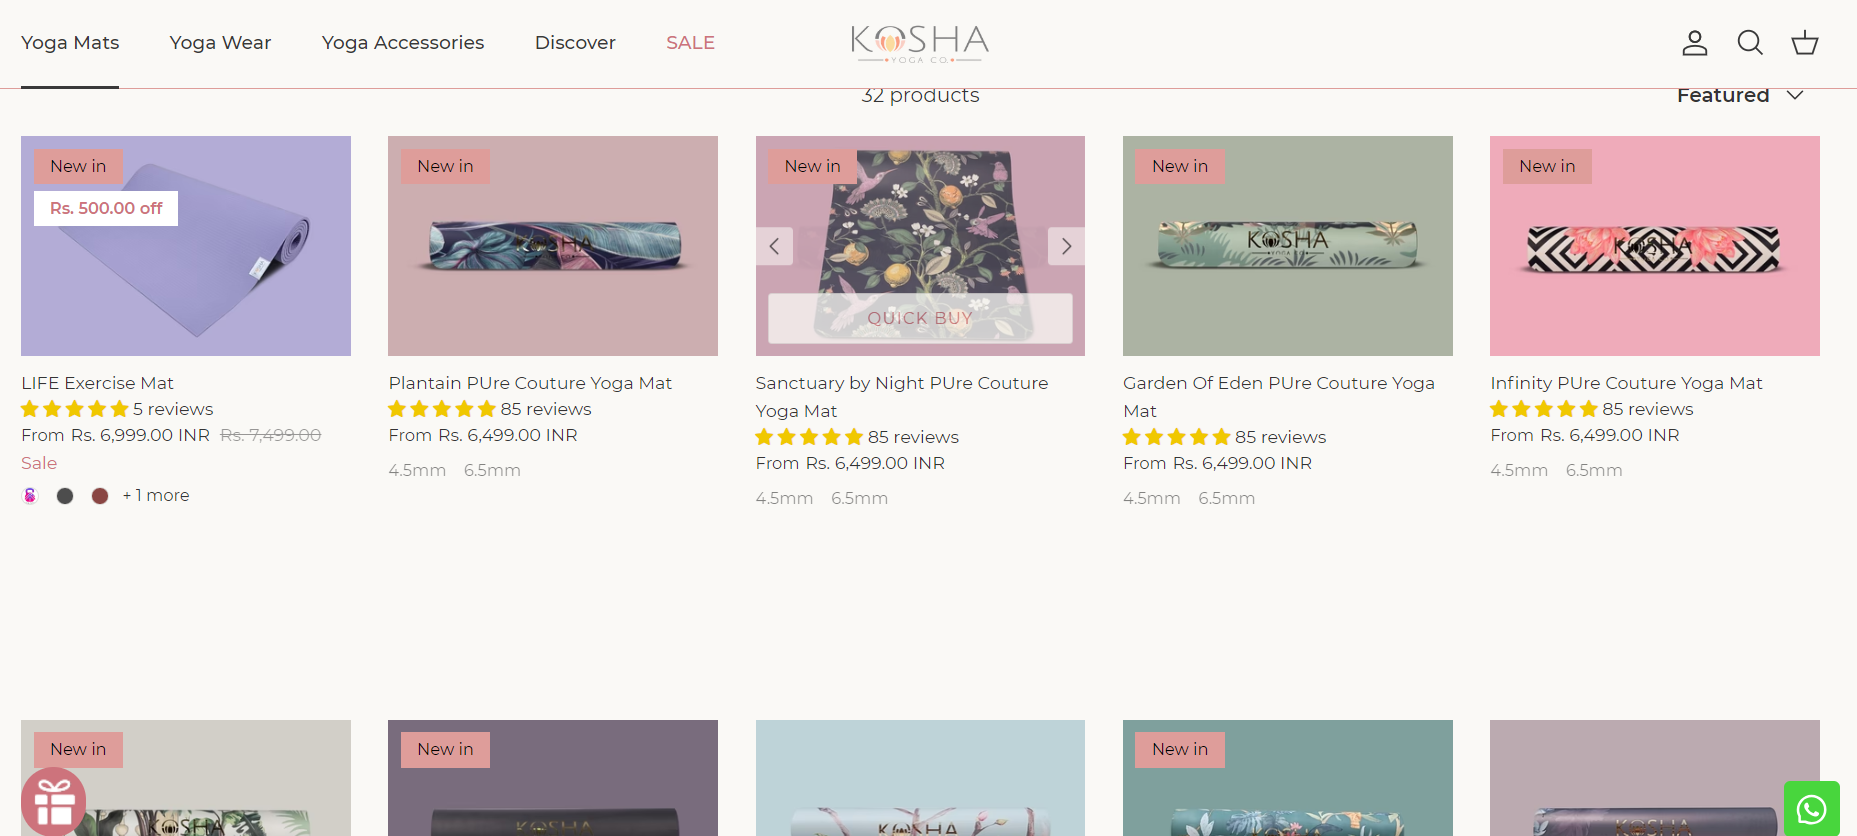Screen dimensions: 1857x836
Task: Choose 6.5mm for Sanctuary by Night mat
Action: pyautogui.click(x=859, y=498)
